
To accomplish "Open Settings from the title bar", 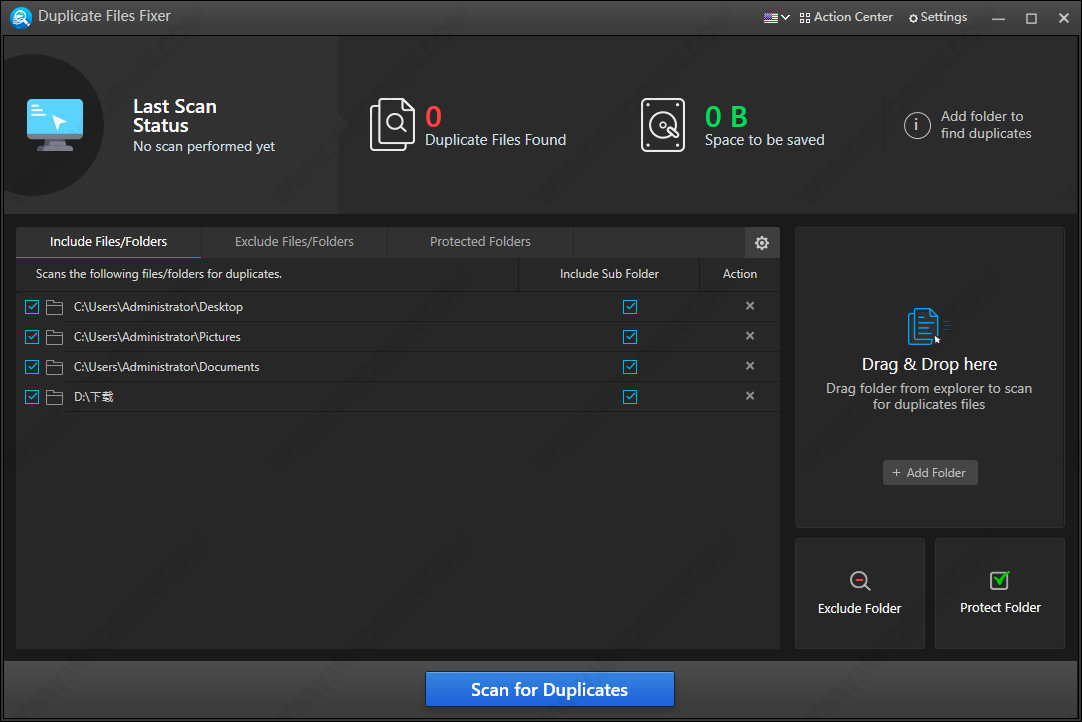I will click(x=938, y=17).
